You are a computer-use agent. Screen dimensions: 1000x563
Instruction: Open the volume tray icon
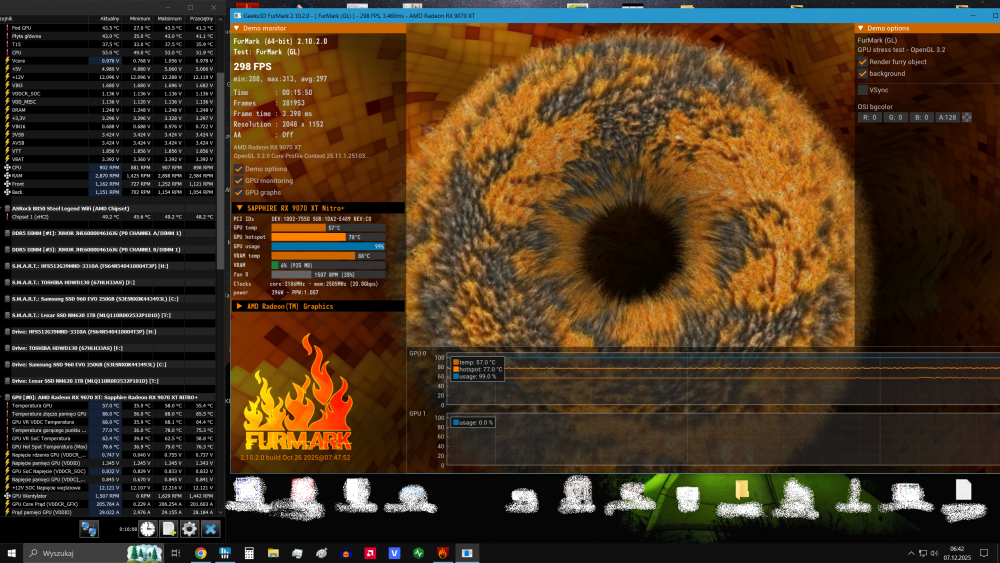coord(934,553)
